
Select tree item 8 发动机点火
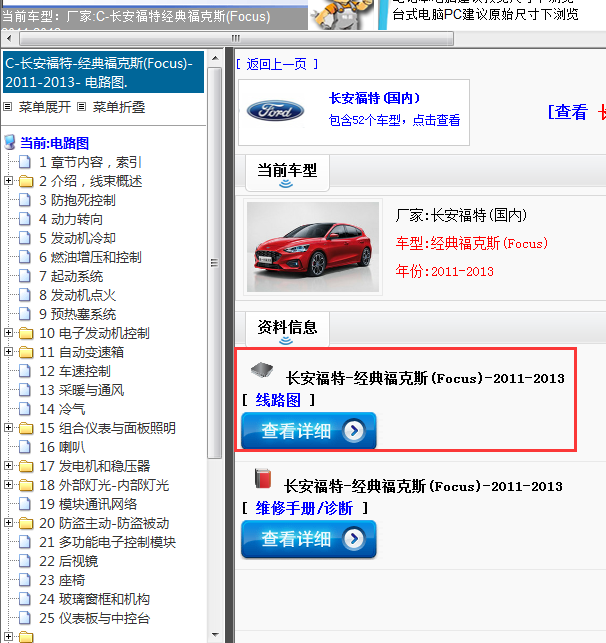tap(77, 295)
